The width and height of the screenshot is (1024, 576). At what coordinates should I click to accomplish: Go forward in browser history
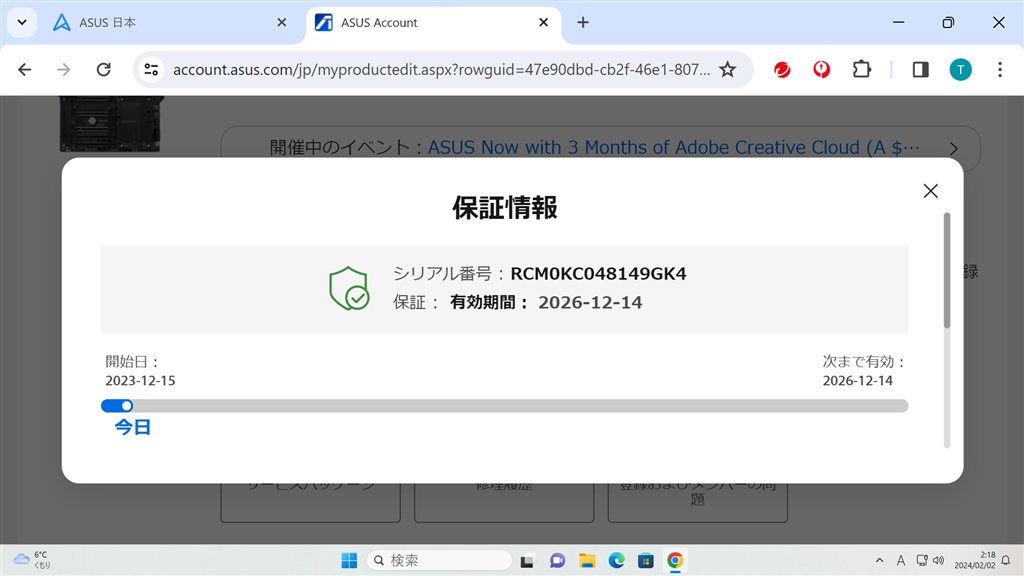(x=63, y=69)
